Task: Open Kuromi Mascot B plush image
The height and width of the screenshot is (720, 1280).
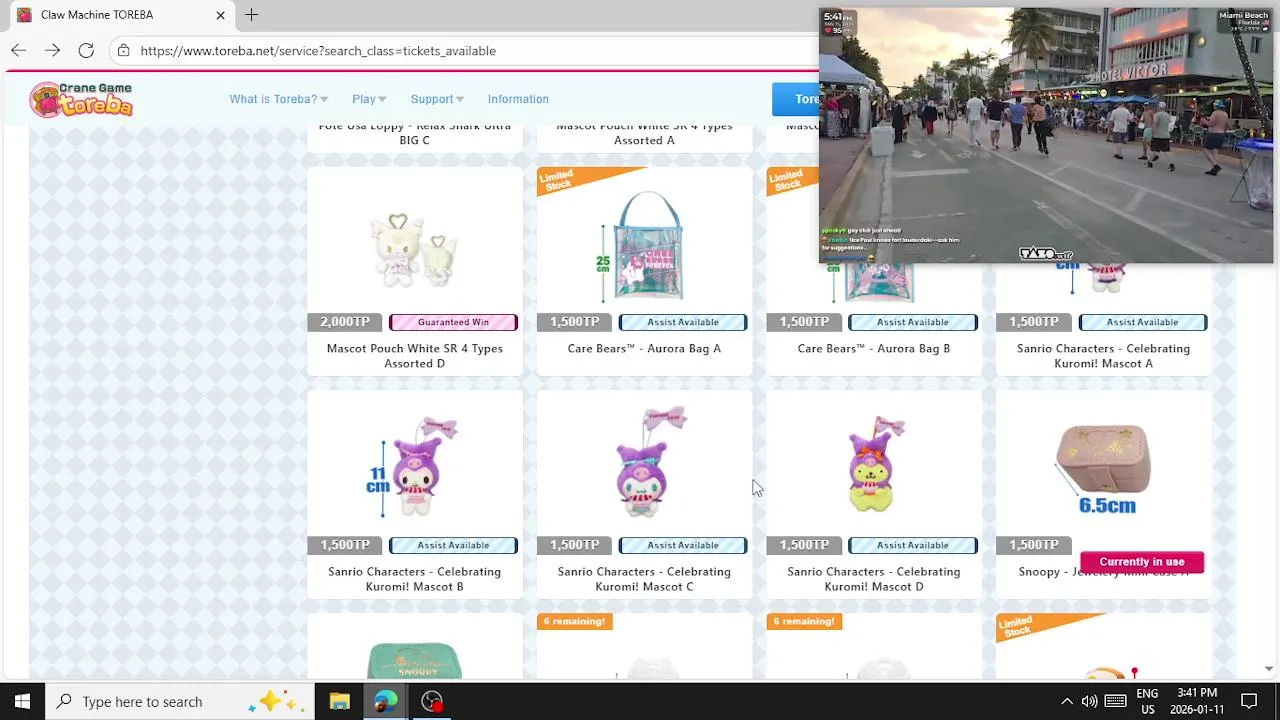Action: 415,468
